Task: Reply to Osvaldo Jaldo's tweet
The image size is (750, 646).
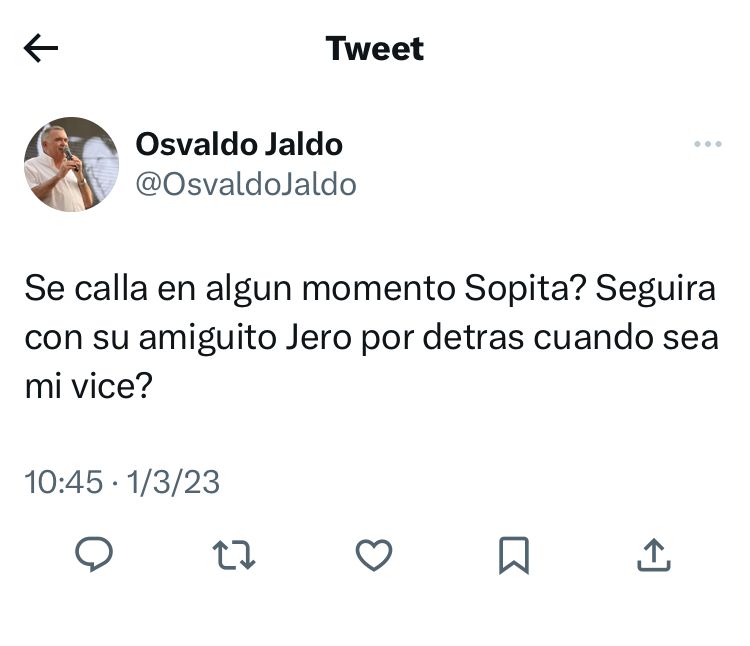Action: [x=93, y=554]
